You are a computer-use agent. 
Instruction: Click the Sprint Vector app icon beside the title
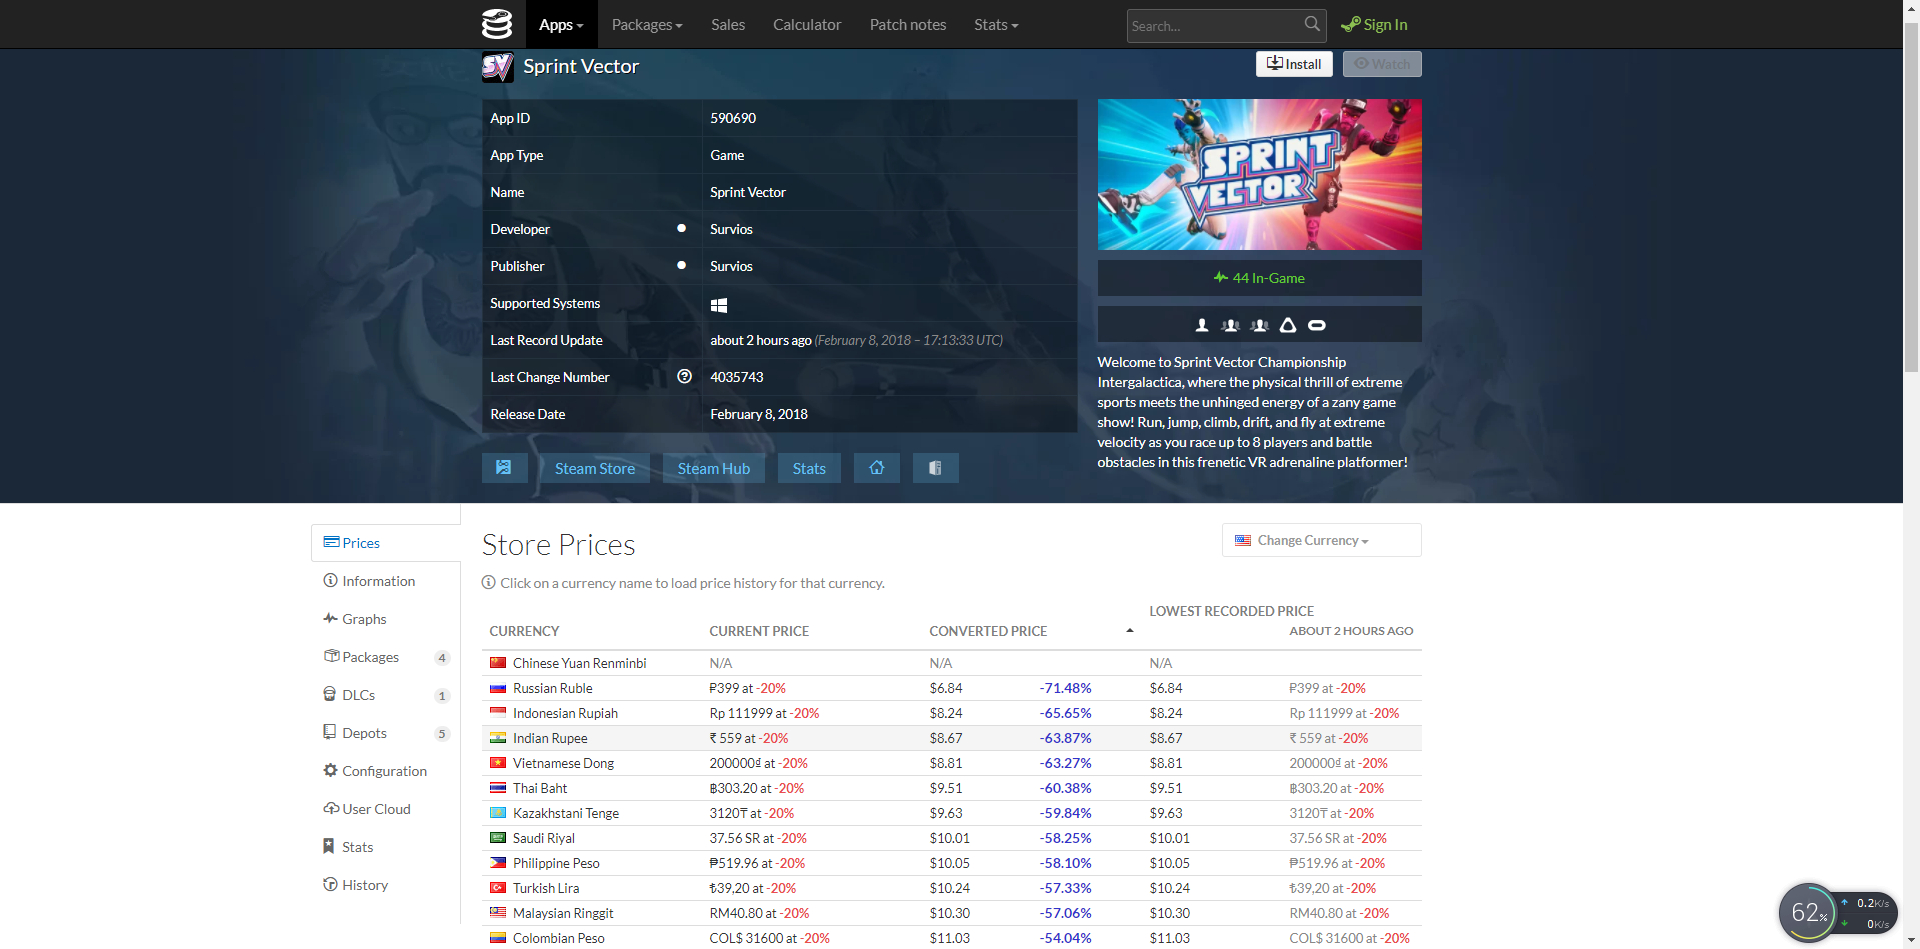[x=497, y=67]
